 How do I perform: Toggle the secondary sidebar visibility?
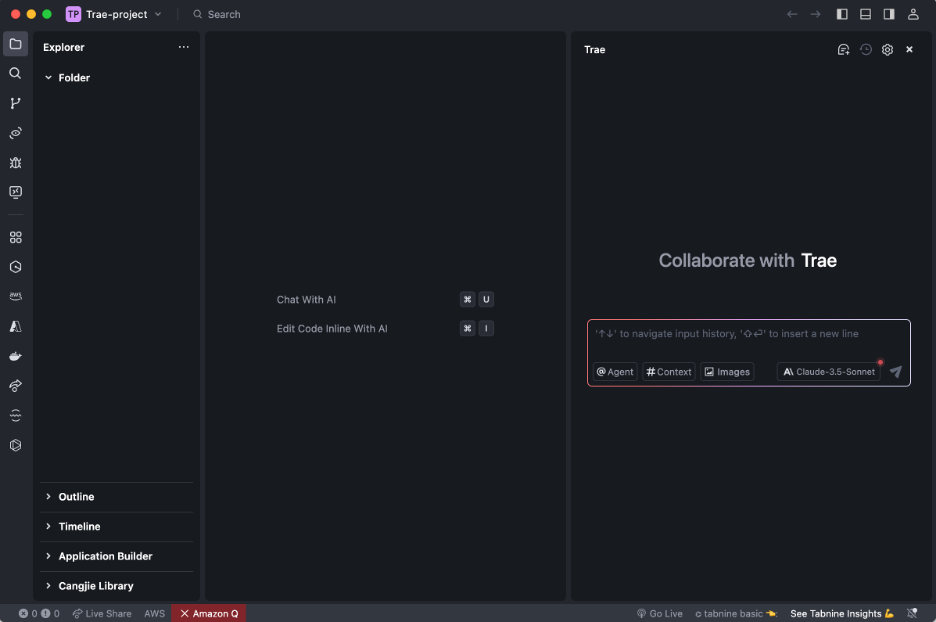click(x=888, y=14)
